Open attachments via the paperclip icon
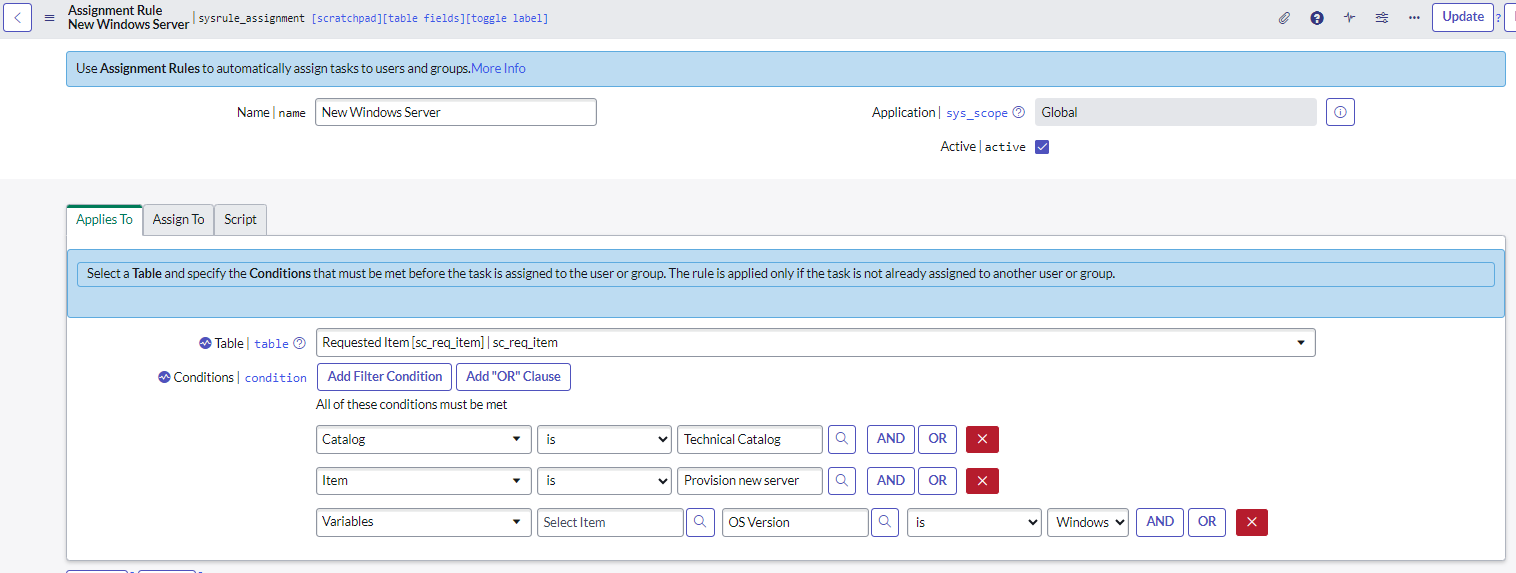1516x573 pixels. 1285,18
